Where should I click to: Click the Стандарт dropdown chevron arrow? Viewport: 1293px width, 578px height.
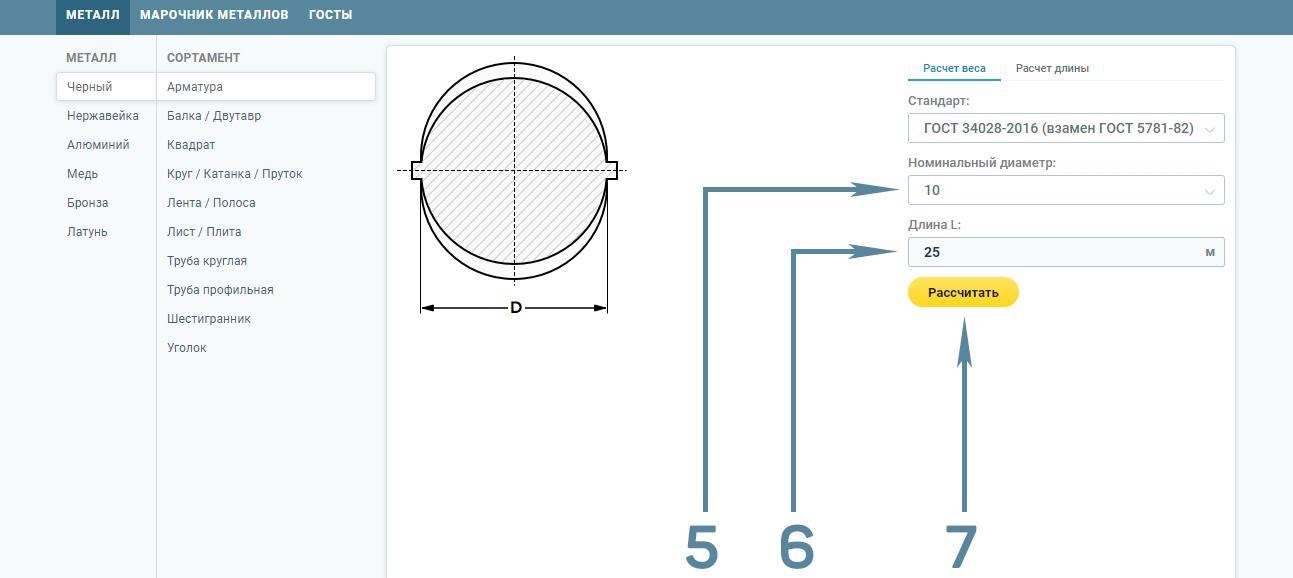[1210, 129]
